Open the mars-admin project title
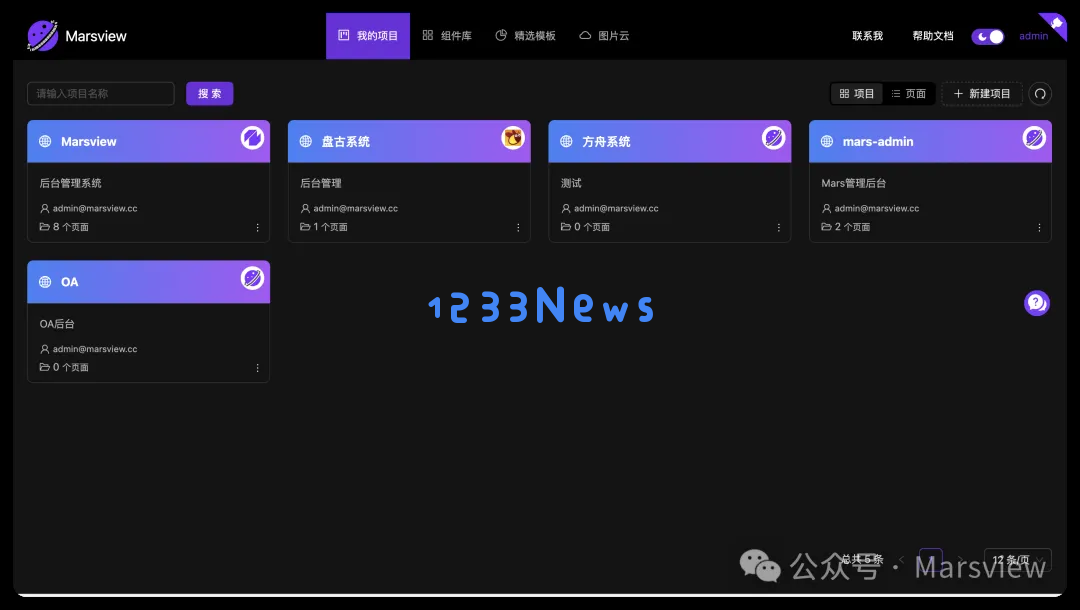 (x=878, y=142)
